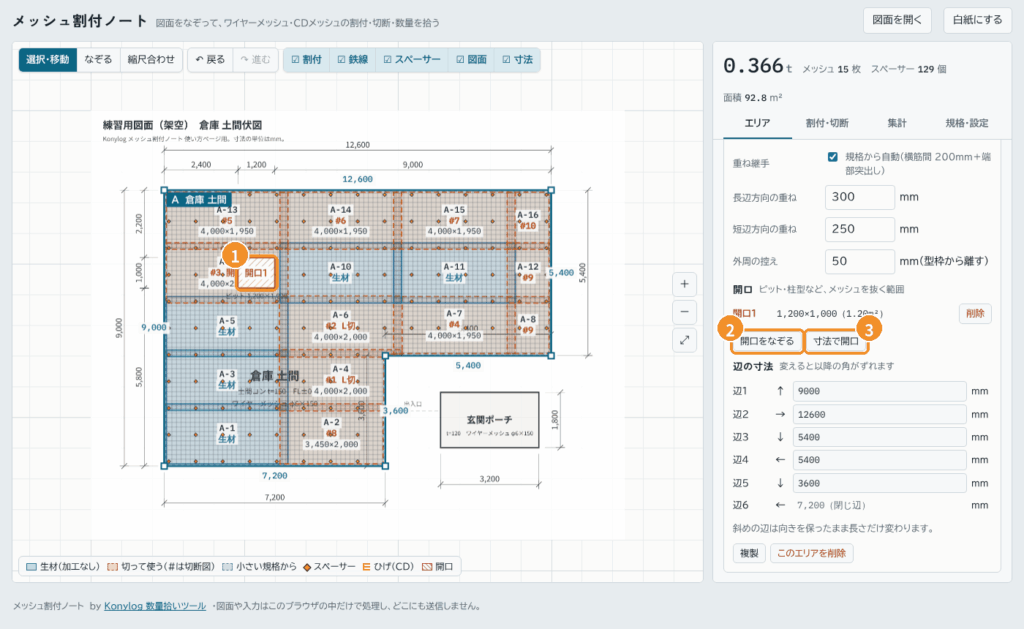Click the 寸法で開口 button

836,341
